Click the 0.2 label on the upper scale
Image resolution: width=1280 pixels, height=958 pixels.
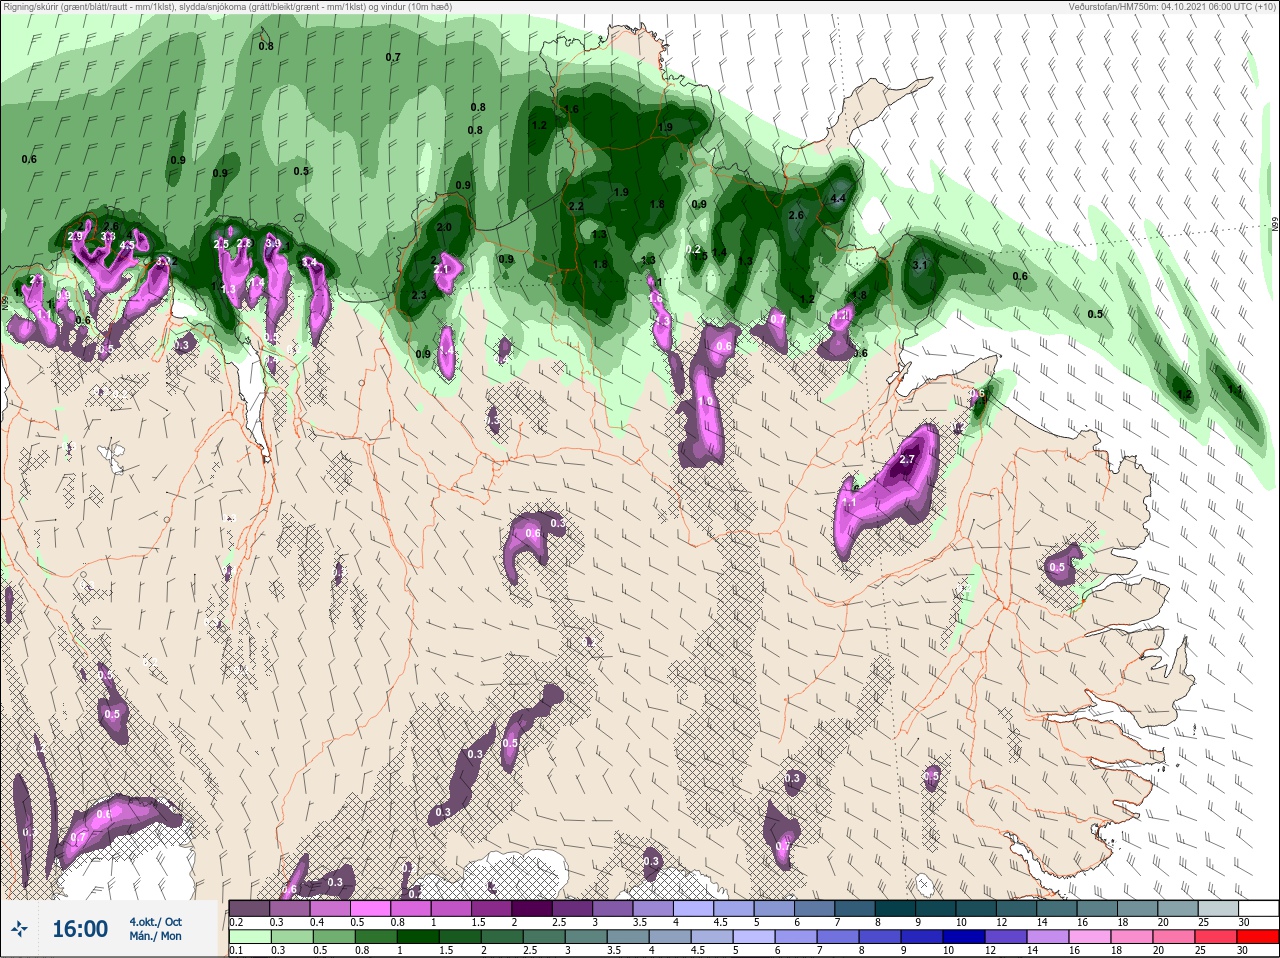pyautogui.click(x=236, y=922)
